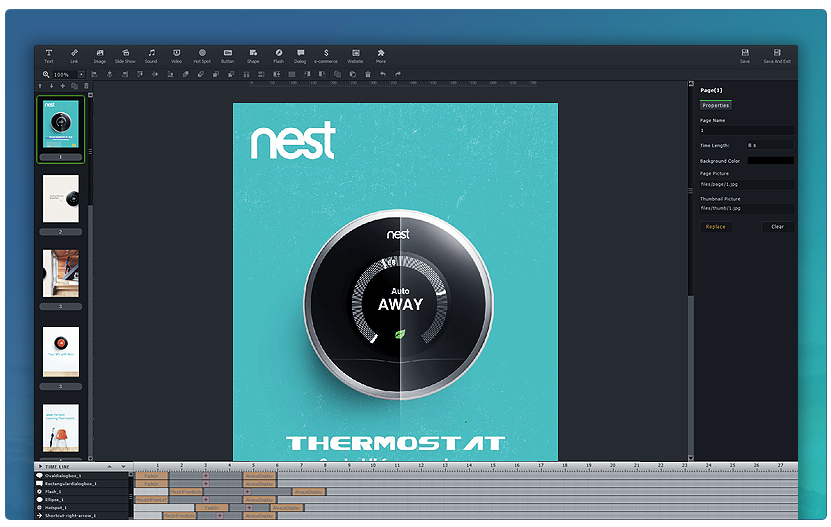Click the THERMOSTAT title on the canvas
The height and width of the screenshot is (527, 831).
coord(396,443)
